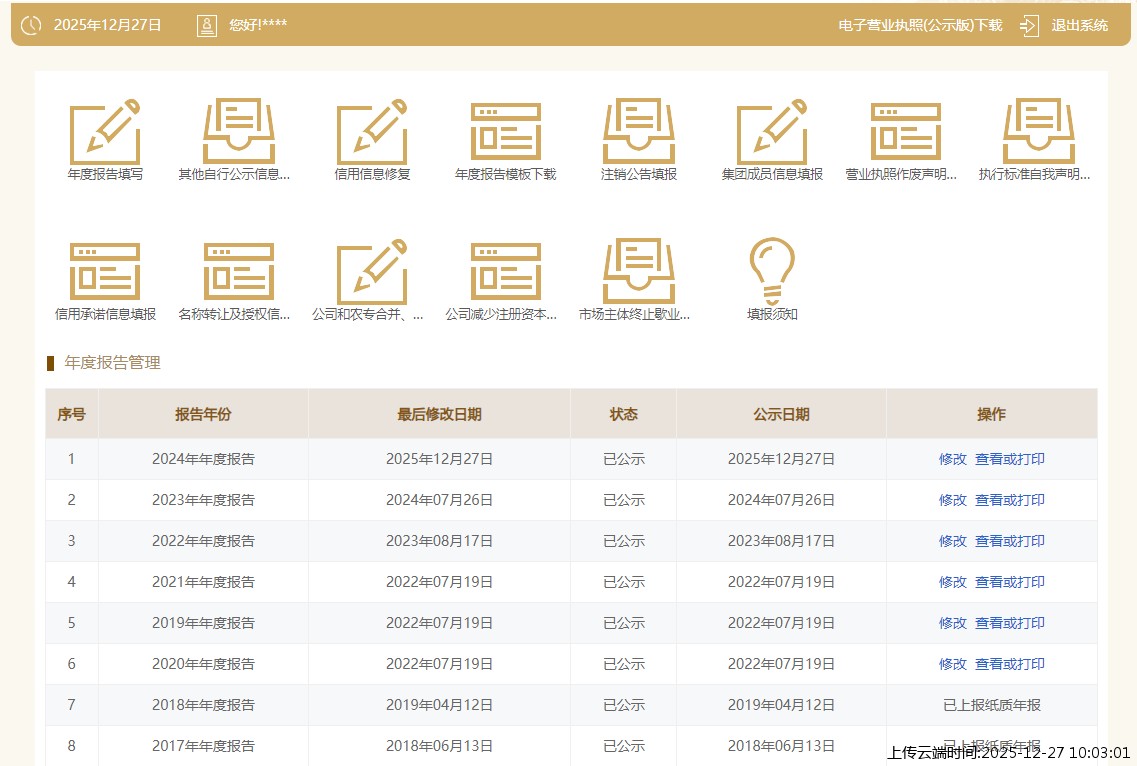Open 其他自行公示信息 icon

point(238,133)
